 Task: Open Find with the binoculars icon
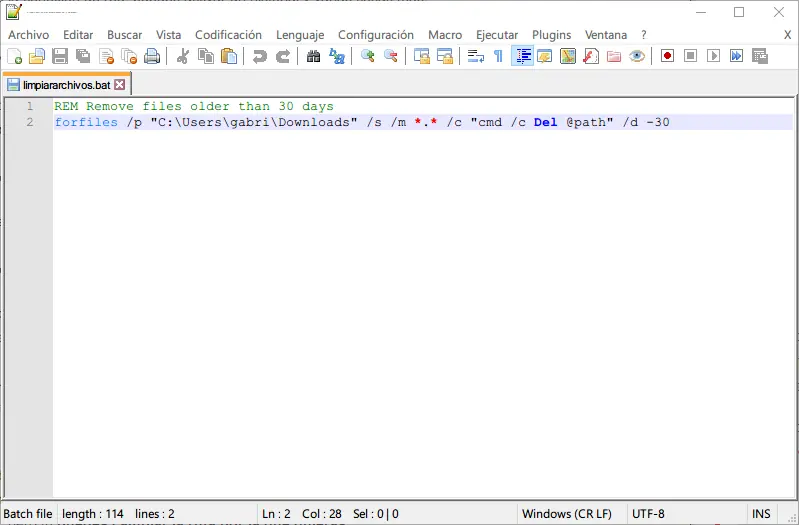point(313,56)
